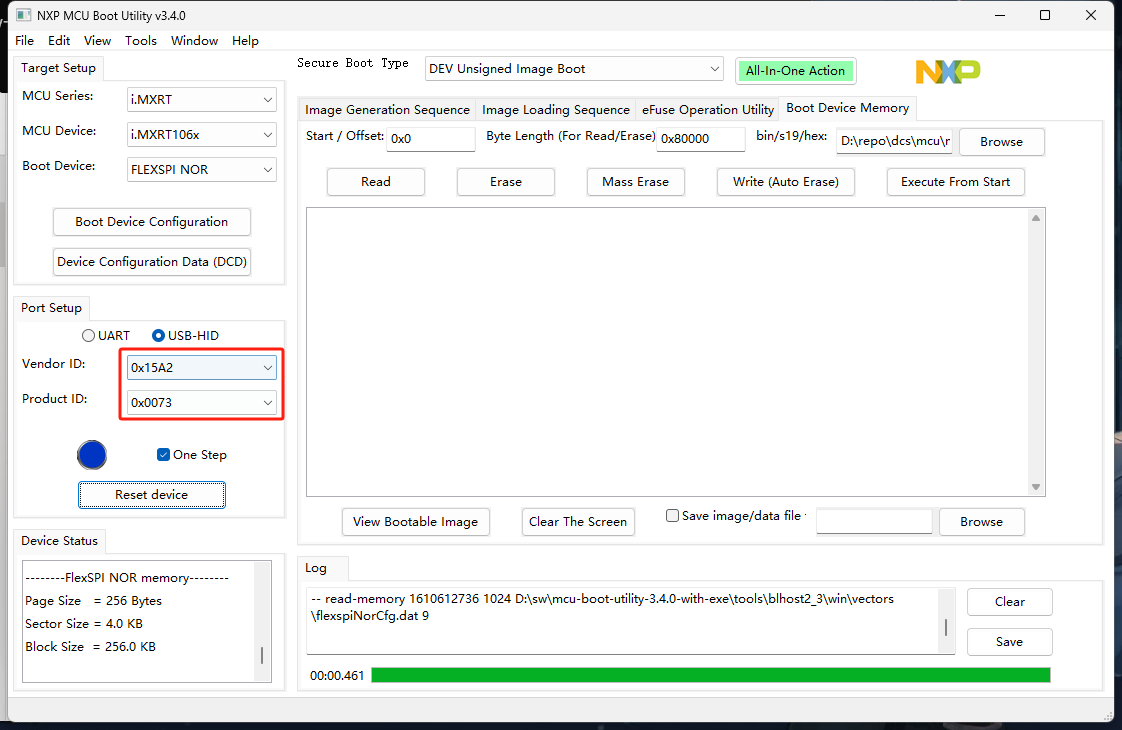Select the UART radio button
The image size is (1122, 730).
coord(106,336)
